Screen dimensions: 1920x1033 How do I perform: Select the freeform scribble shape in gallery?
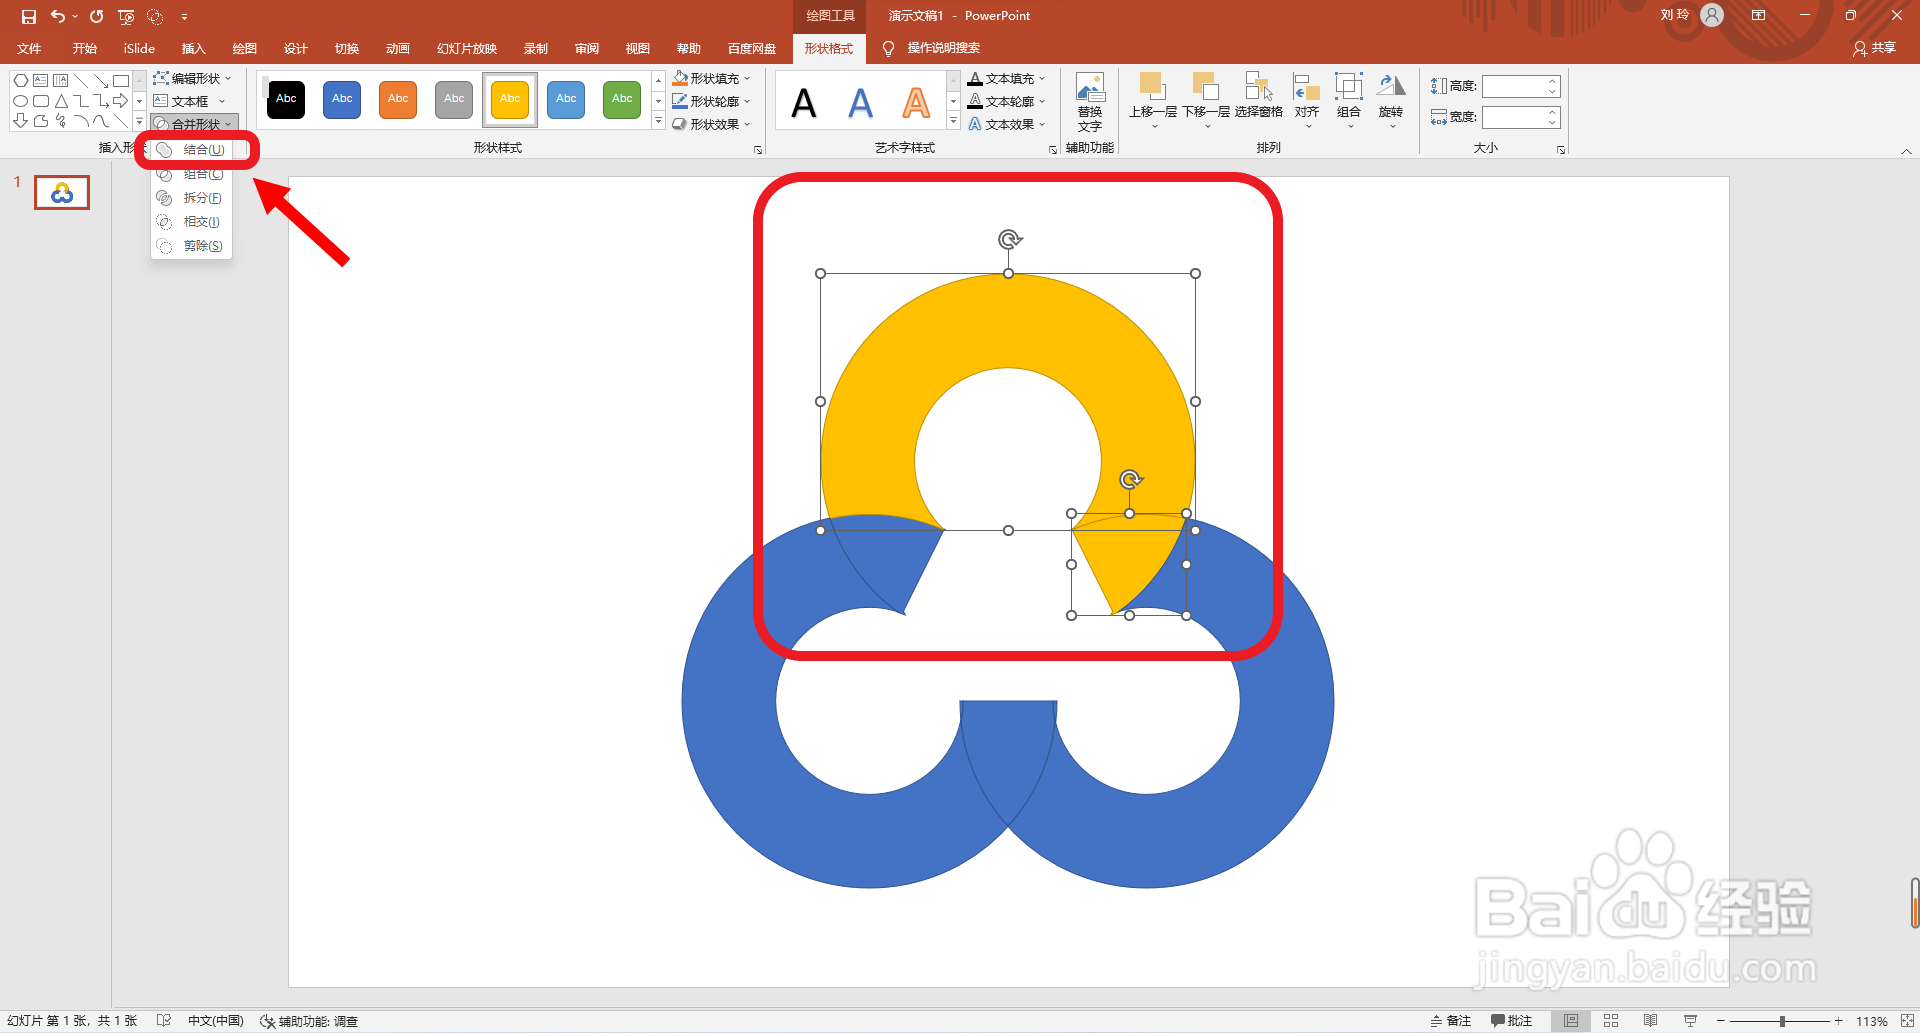pos(61,121)
